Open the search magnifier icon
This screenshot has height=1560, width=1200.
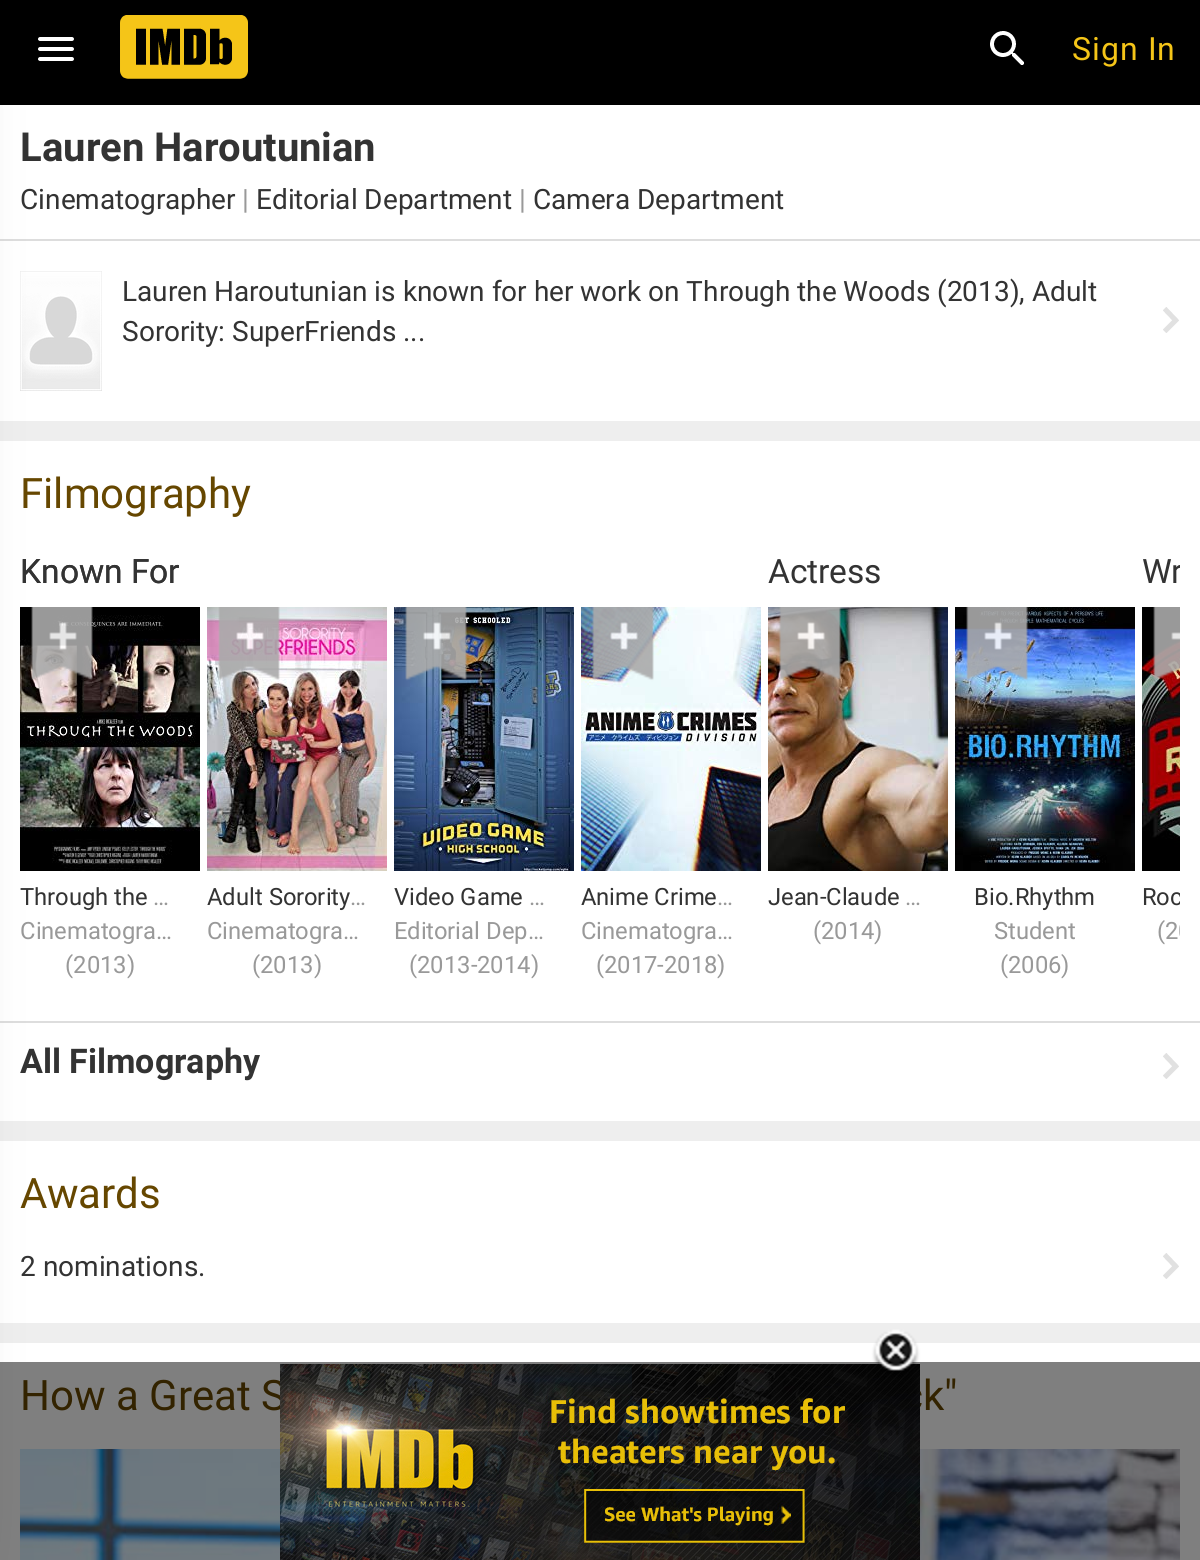pyautogui.click(x=1006, y=48)
